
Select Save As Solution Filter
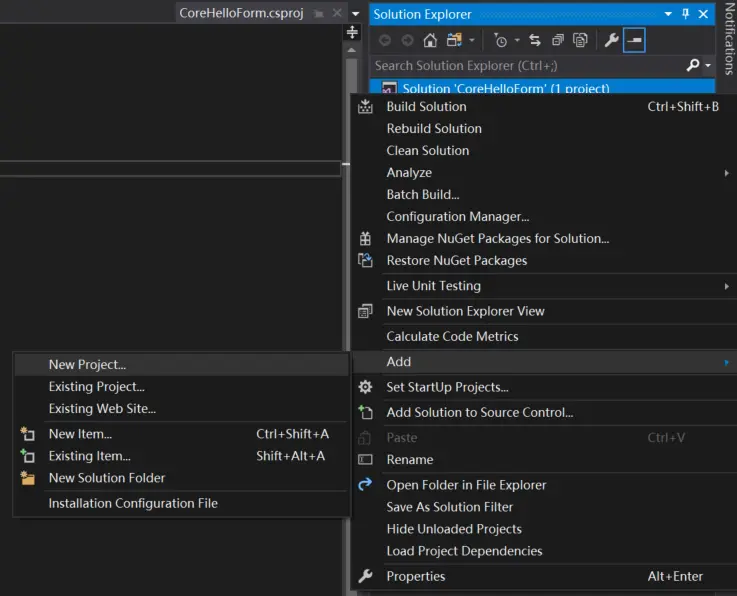544,507
